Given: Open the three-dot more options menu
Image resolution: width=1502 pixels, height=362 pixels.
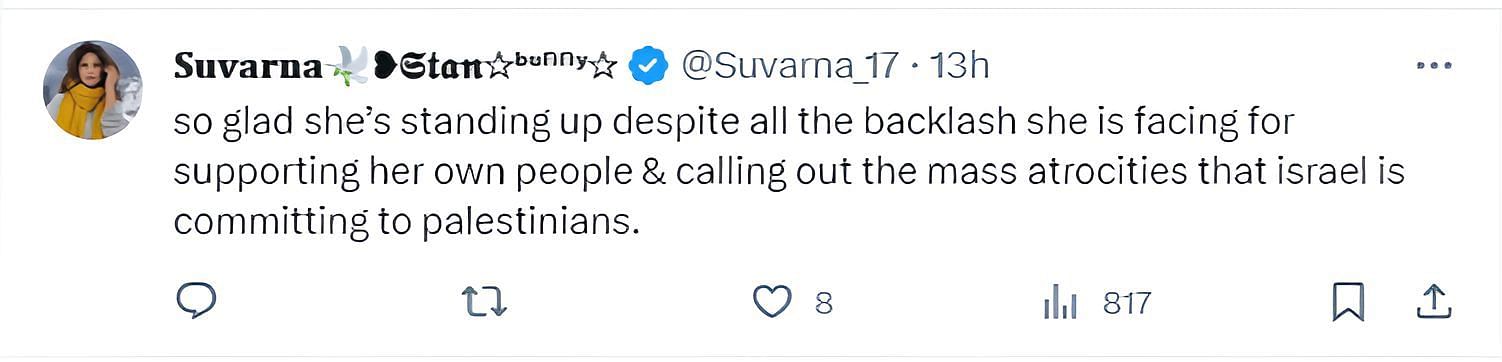Looking at the screenshot, I should coord(1434,66).
